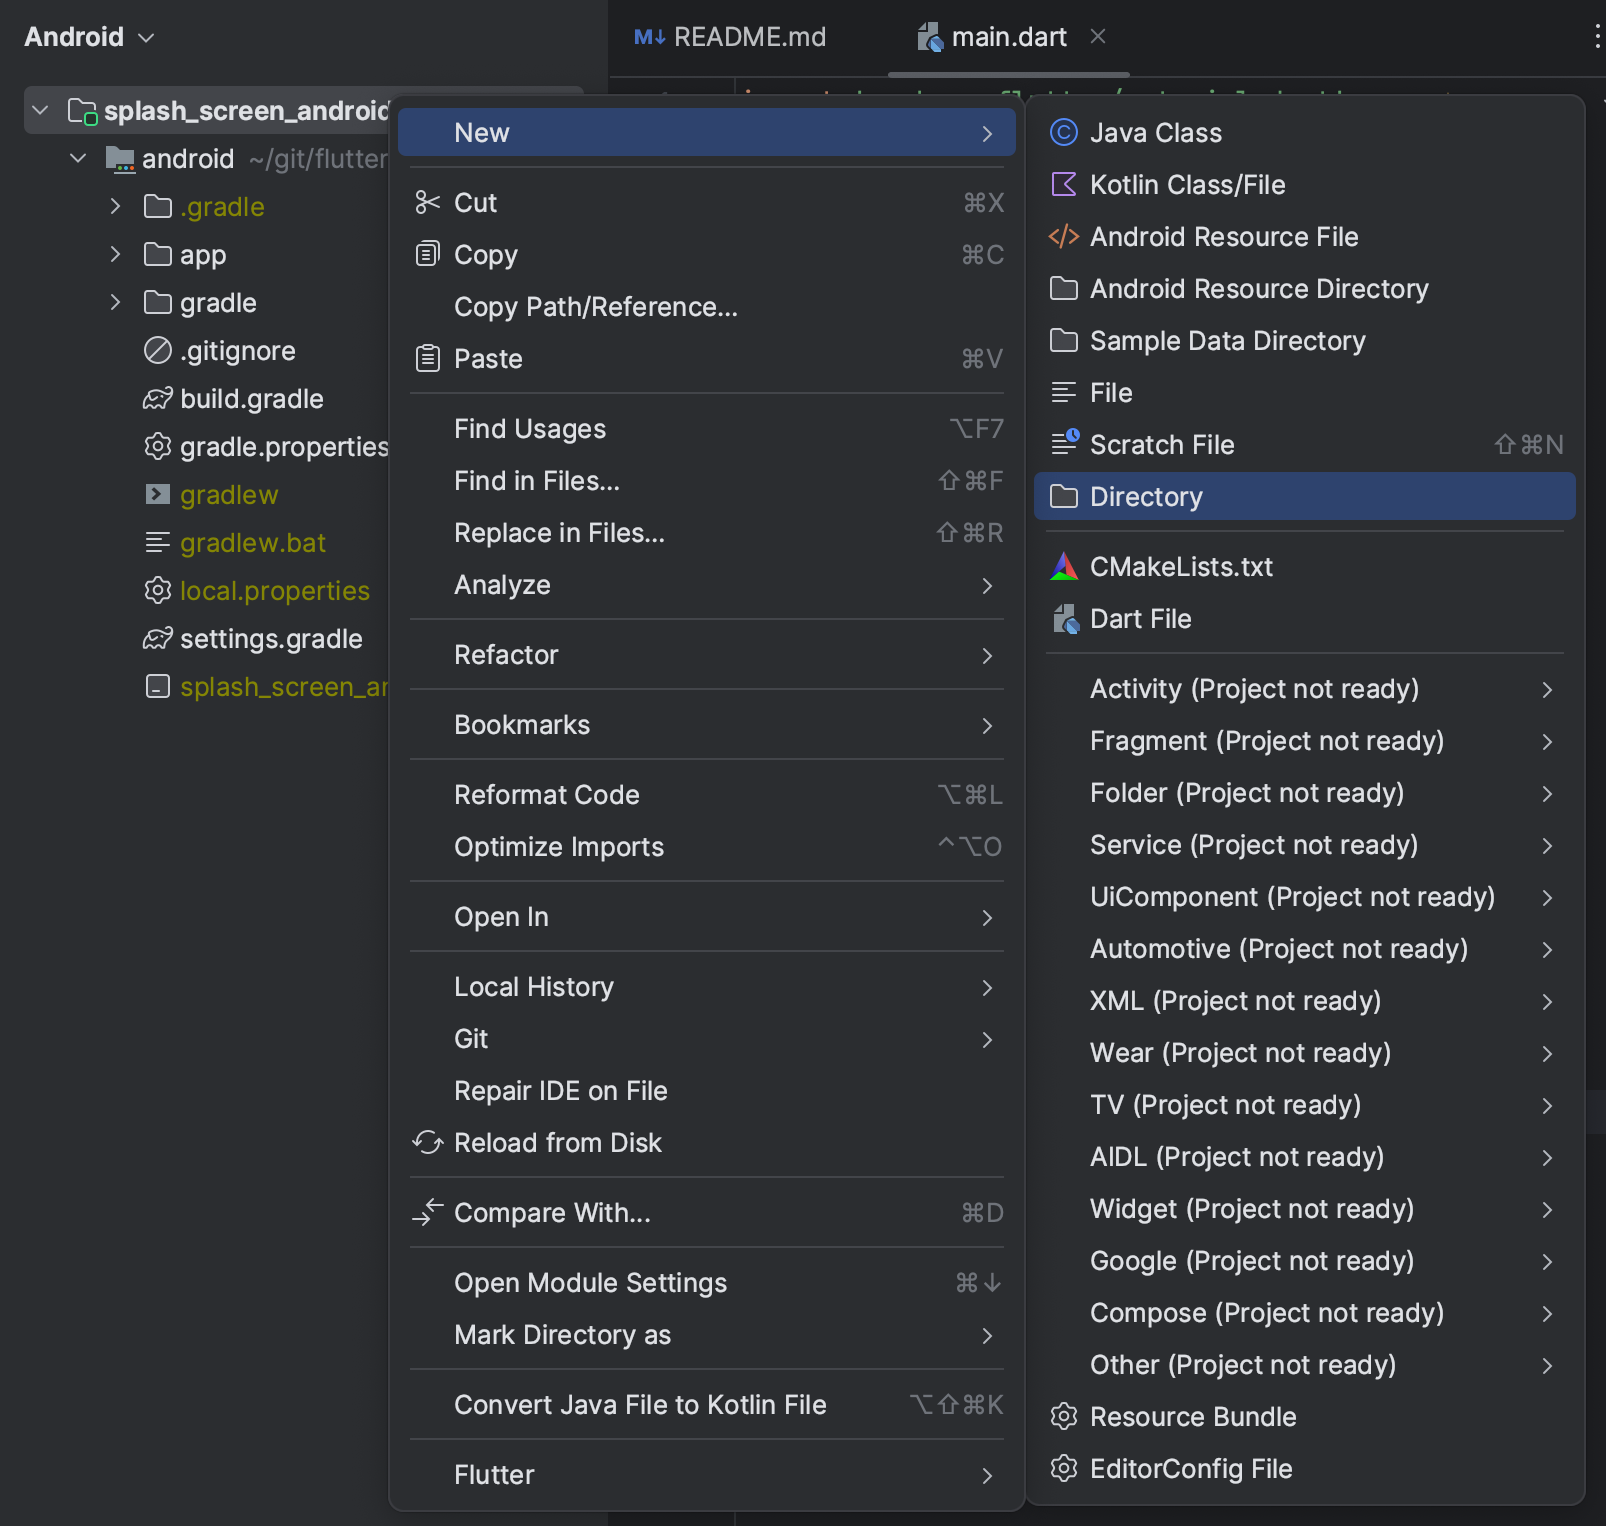This screenshot has height=1526, width=1606.
Task: Select New in the context menu
Action: pos(707,133)
